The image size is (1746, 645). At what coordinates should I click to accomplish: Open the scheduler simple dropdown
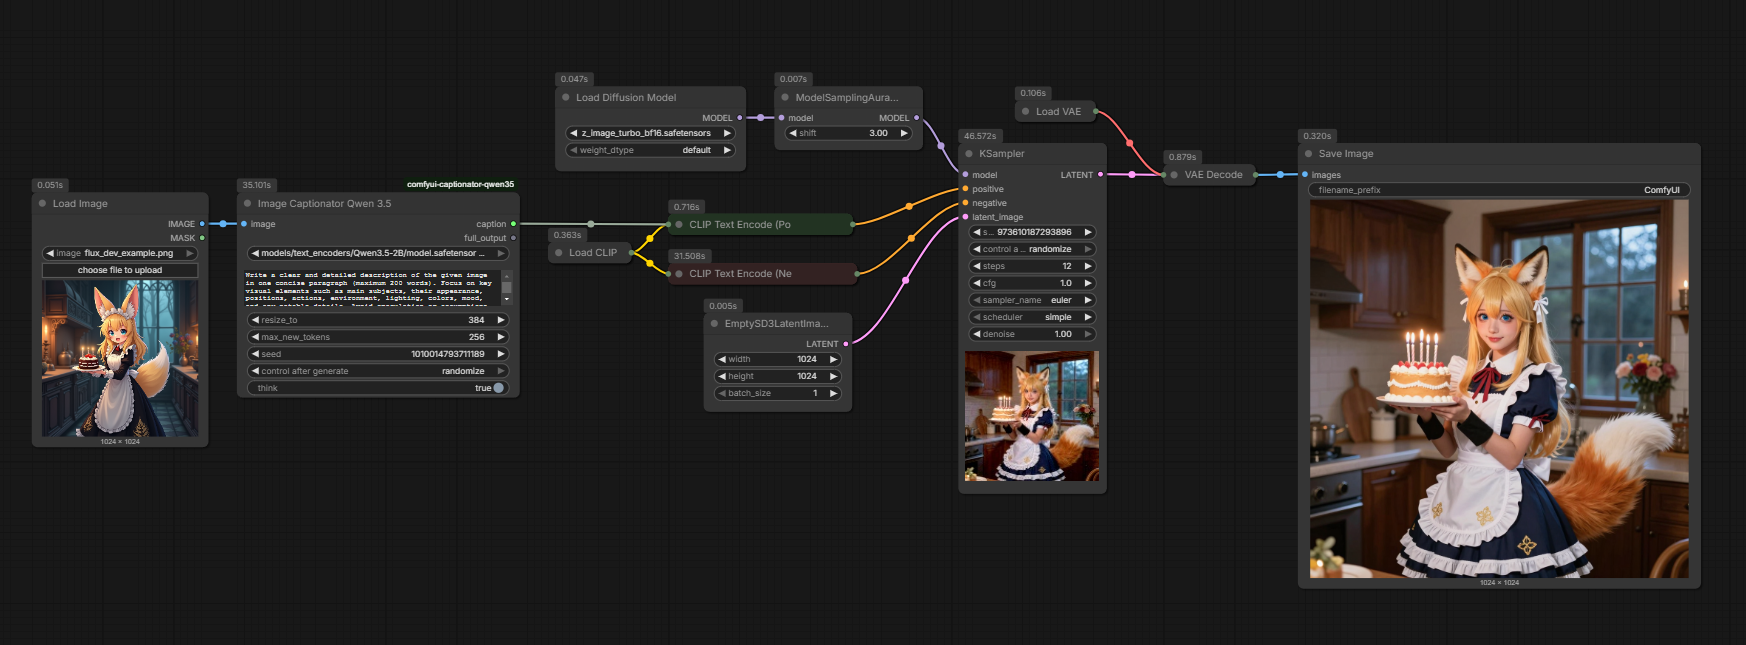point(1033,317)
